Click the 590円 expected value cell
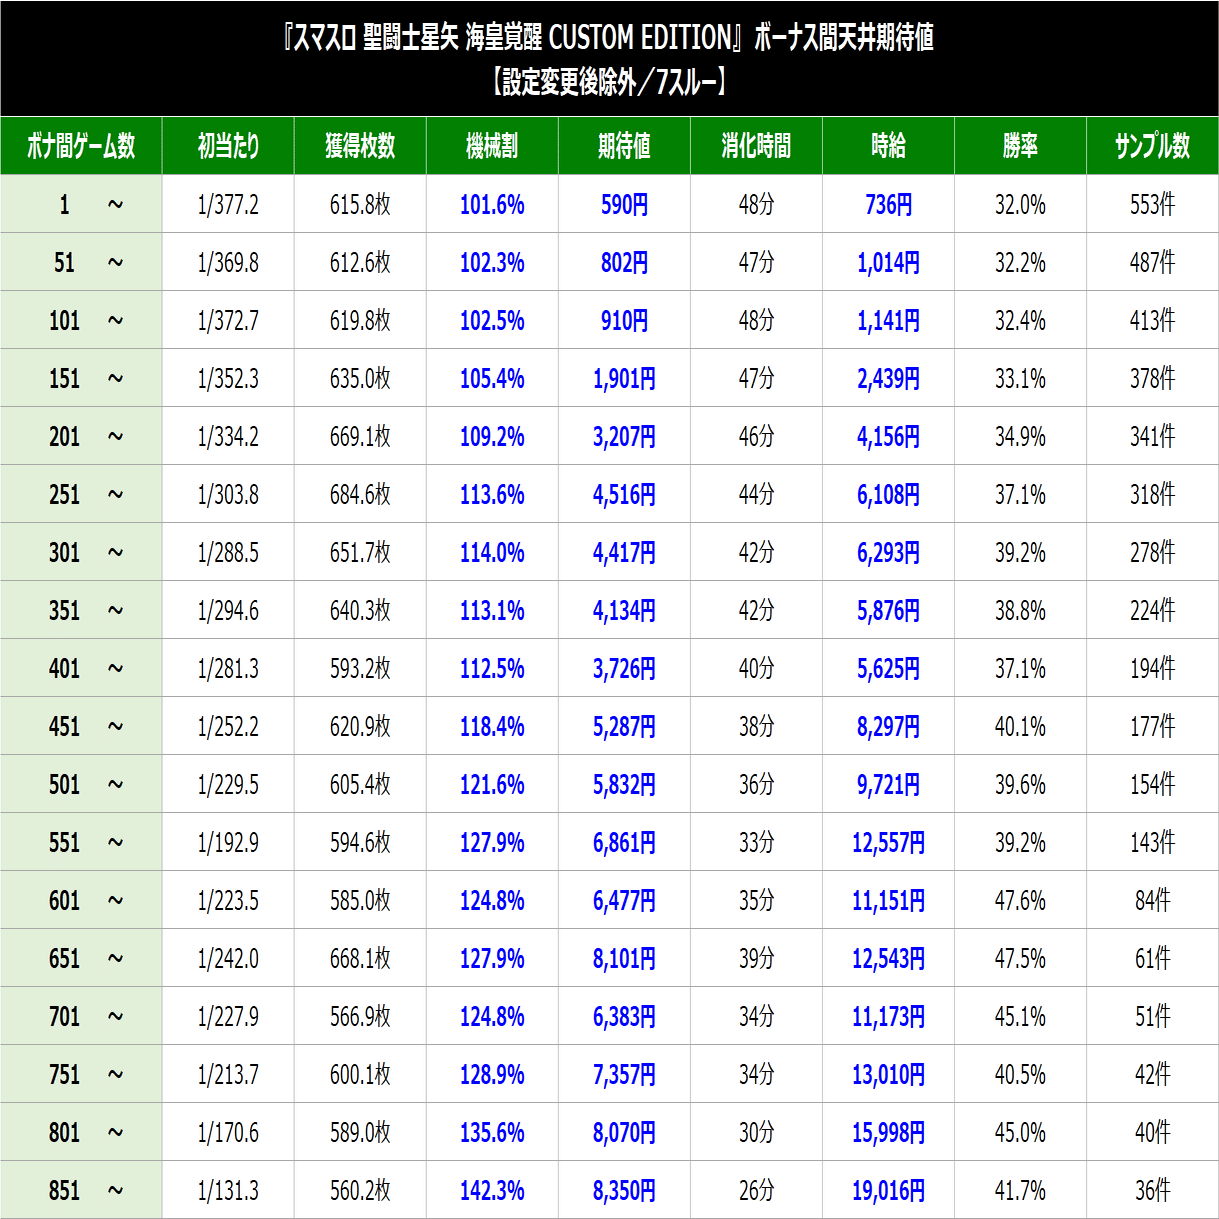The height and width of the screenshot is (1219, 1219). 624,204
